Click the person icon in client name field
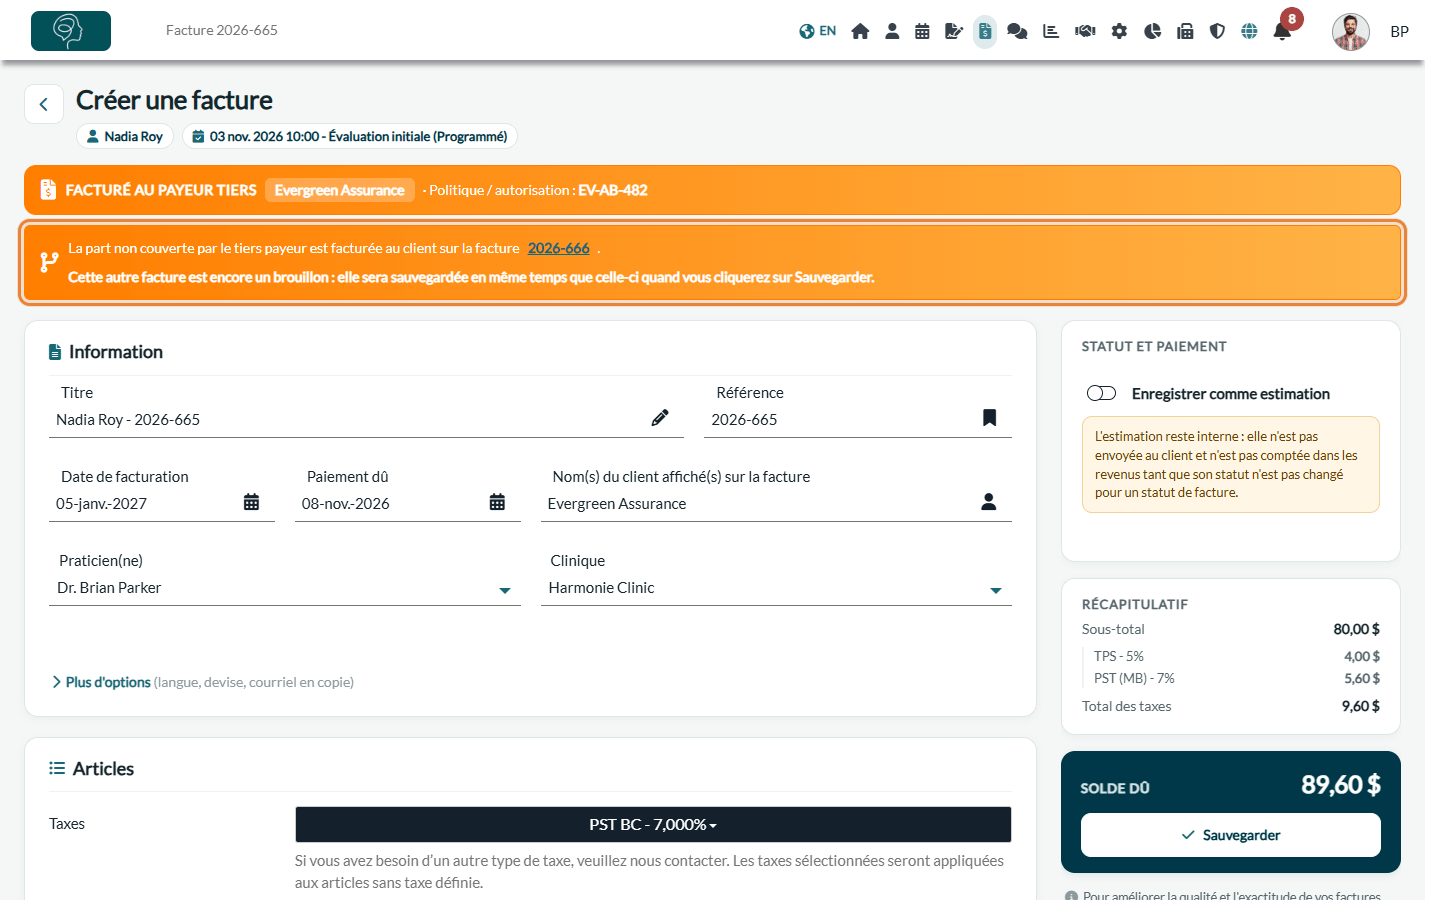The width and height of the screenshot is (1440, 900). coord(988,502)
